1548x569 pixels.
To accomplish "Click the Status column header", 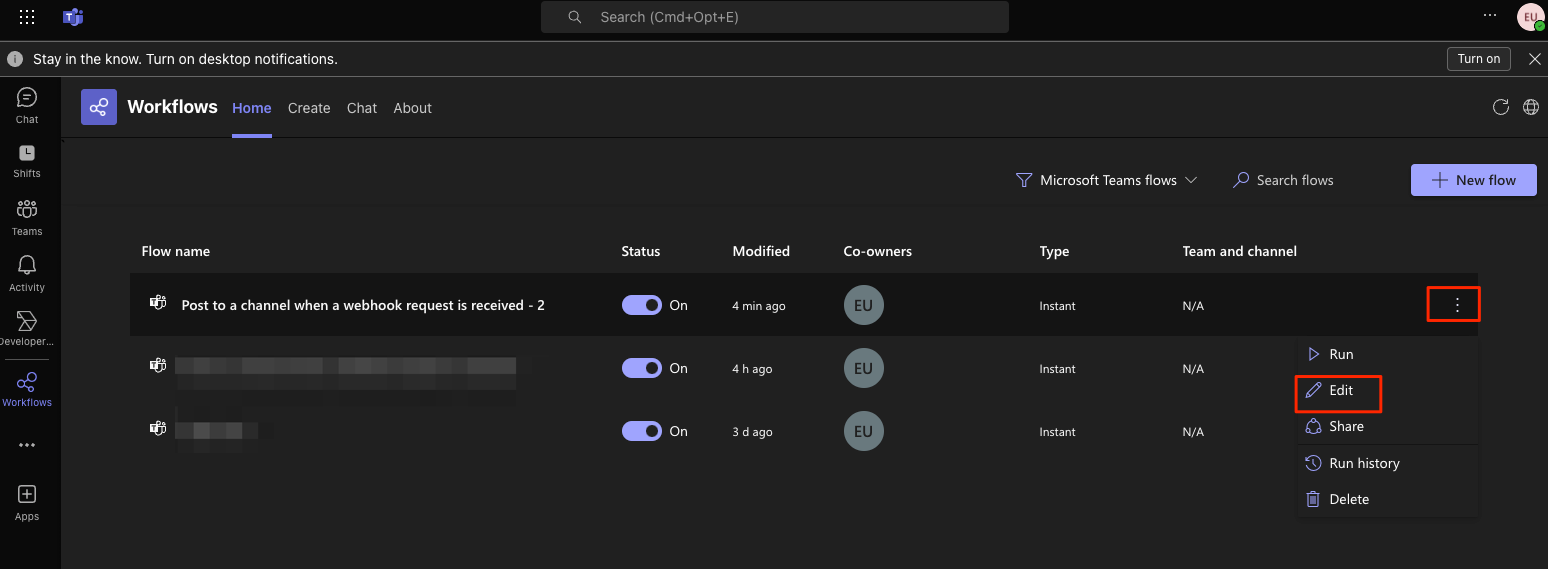I will click(x=641, y=251).
